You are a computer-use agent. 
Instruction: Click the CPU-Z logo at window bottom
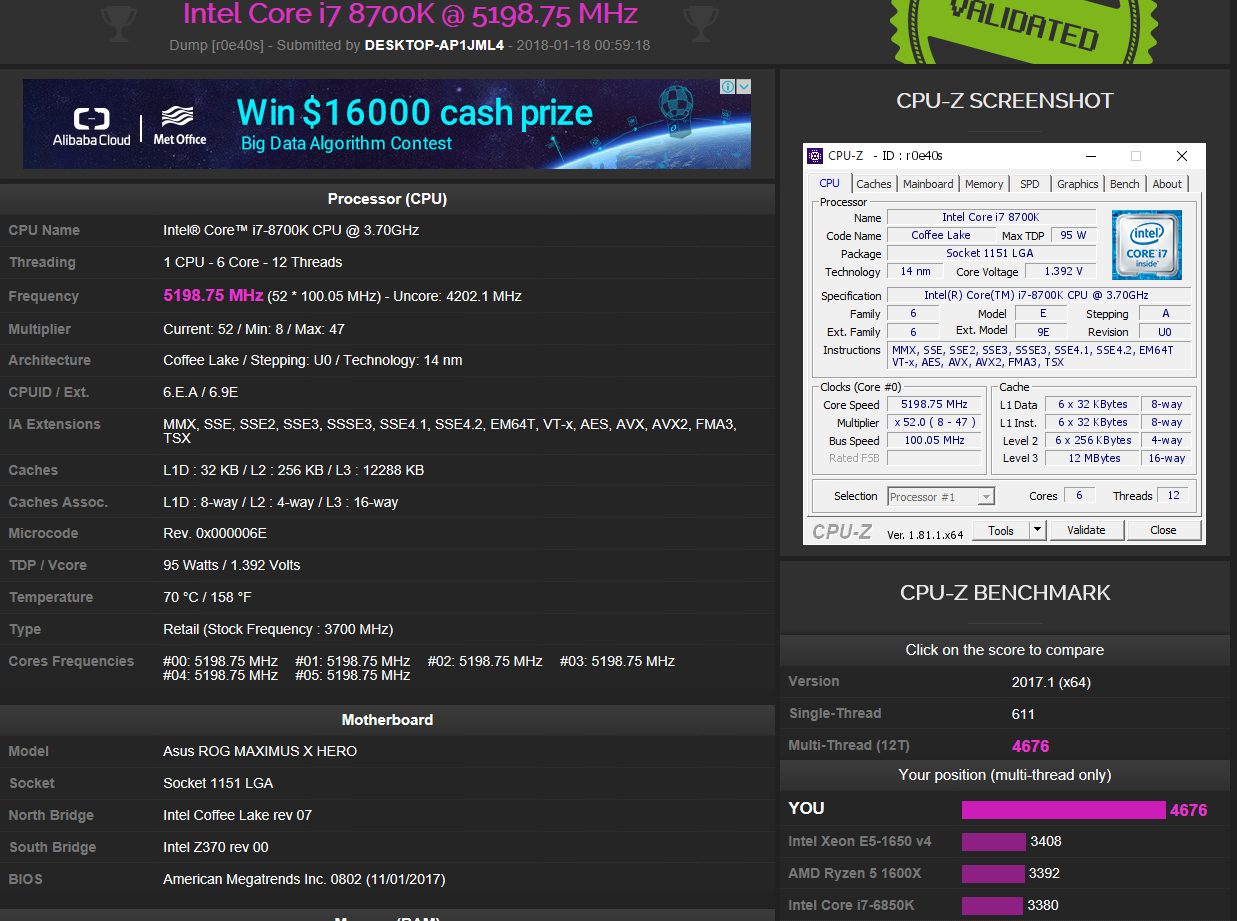point(841,531)
